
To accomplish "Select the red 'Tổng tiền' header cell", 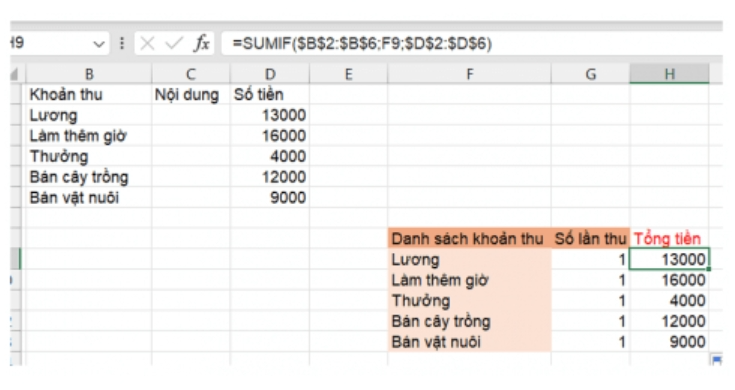I will pos(669,239).
